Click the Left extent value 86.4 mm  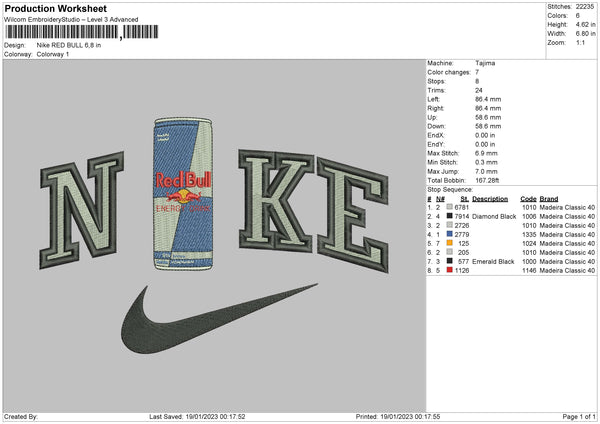pos(488,99)
